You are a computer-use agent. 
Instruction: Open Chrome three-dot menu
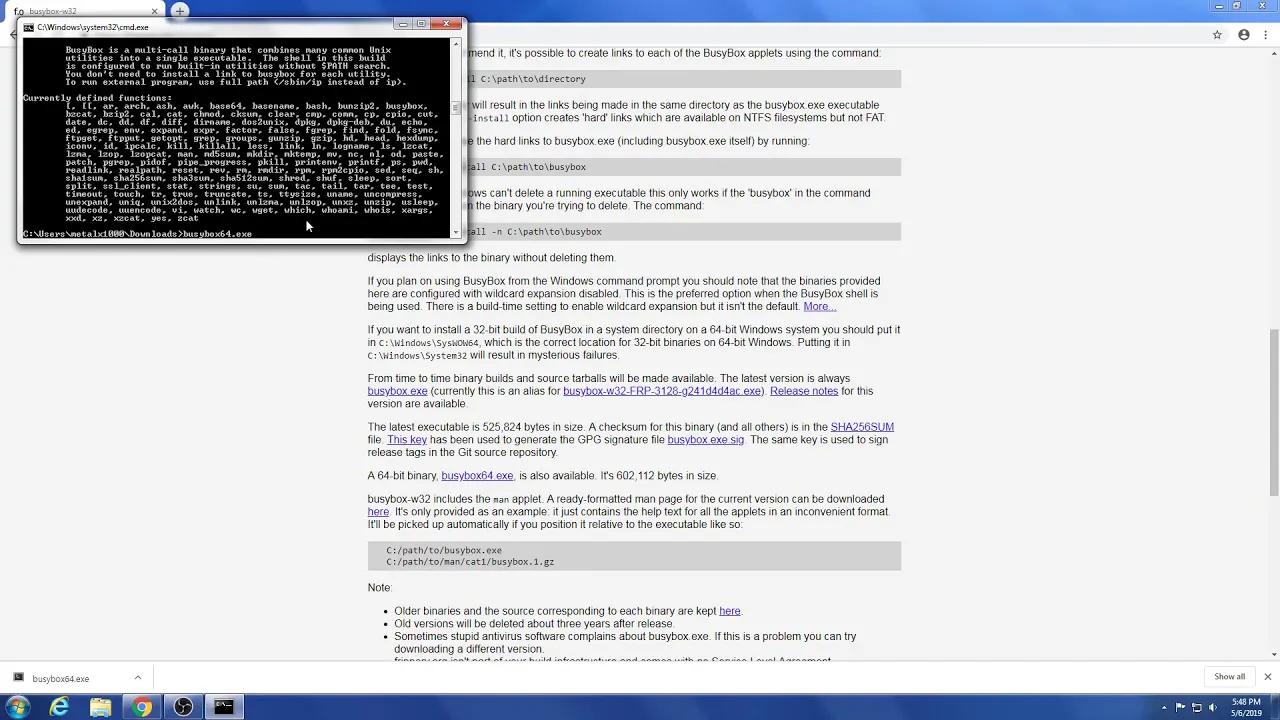pos(1266,35)
